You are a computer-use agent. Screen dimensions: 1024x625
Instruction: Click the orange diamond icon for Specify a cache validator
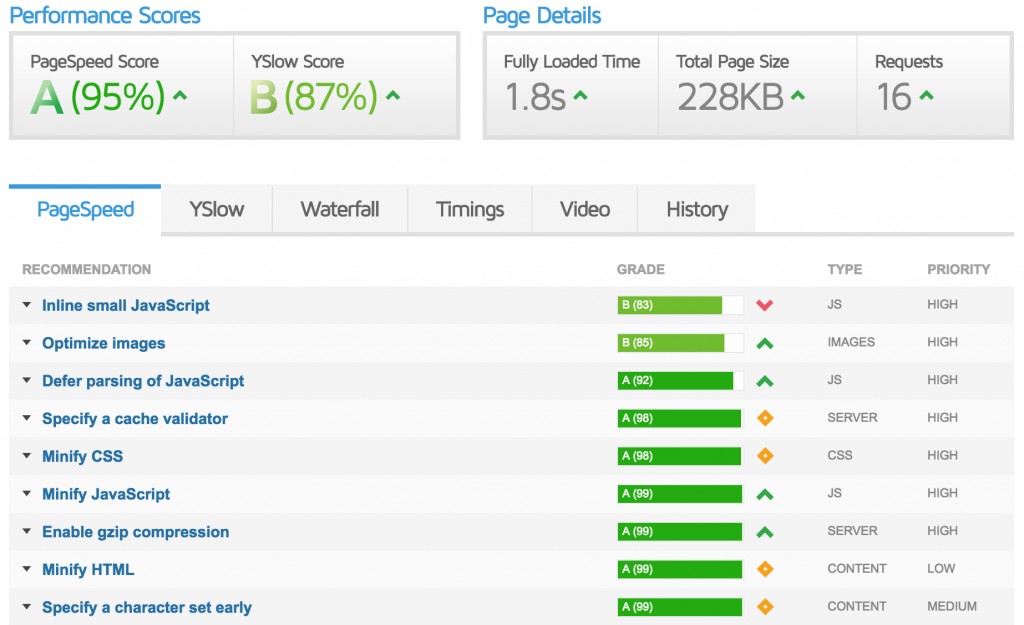[x=765, y=418]
